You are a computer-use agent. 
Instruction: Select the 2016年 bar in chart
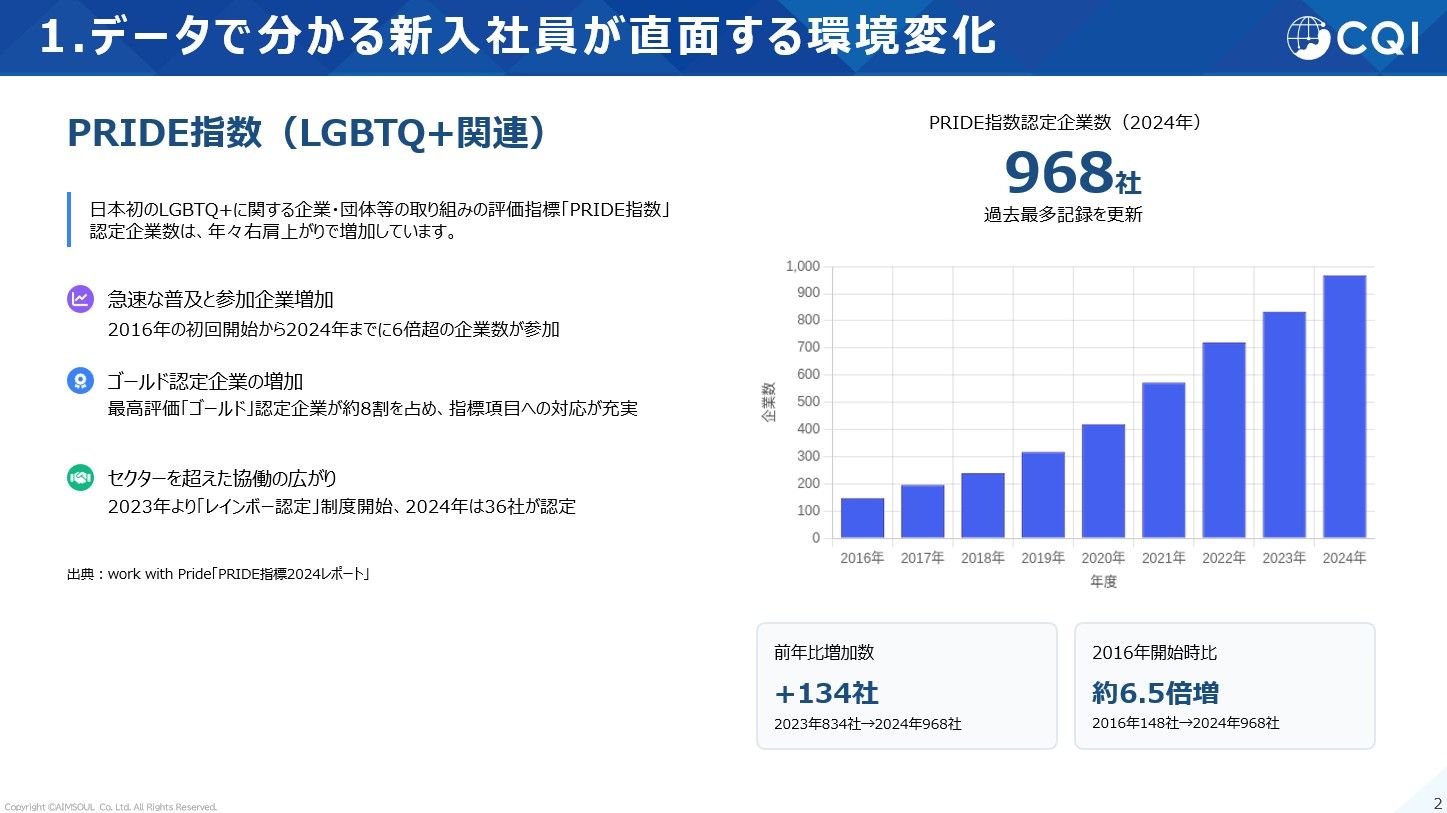click(x=862, y=517)
